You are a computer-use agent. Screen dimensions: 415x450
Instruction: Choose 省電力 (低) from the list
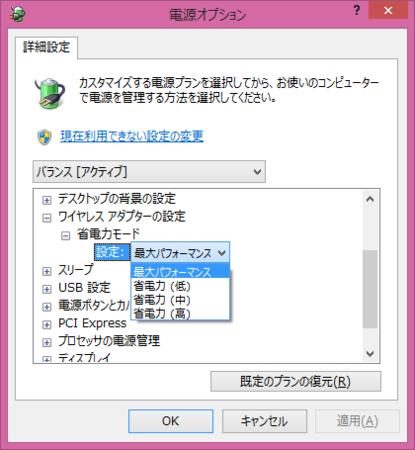(x=180, y=286)
